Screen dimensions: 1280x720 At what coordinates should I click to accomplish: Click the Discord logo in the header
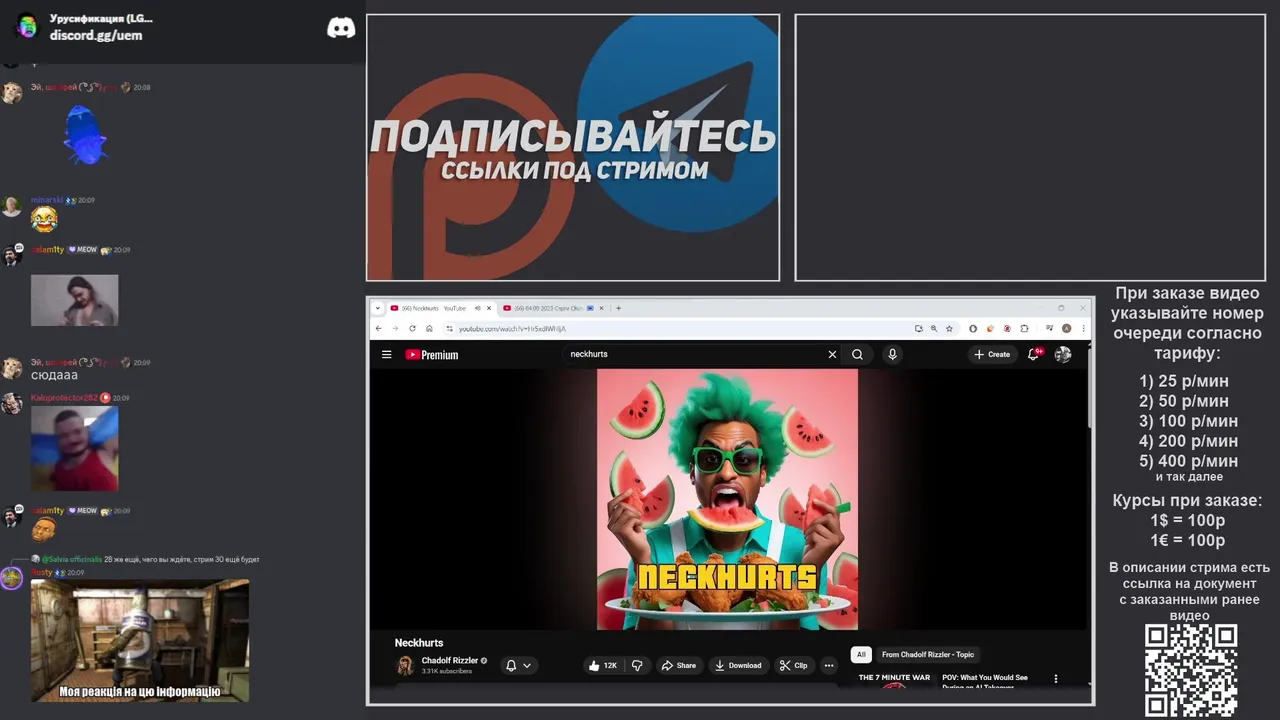tap(341, 28)
